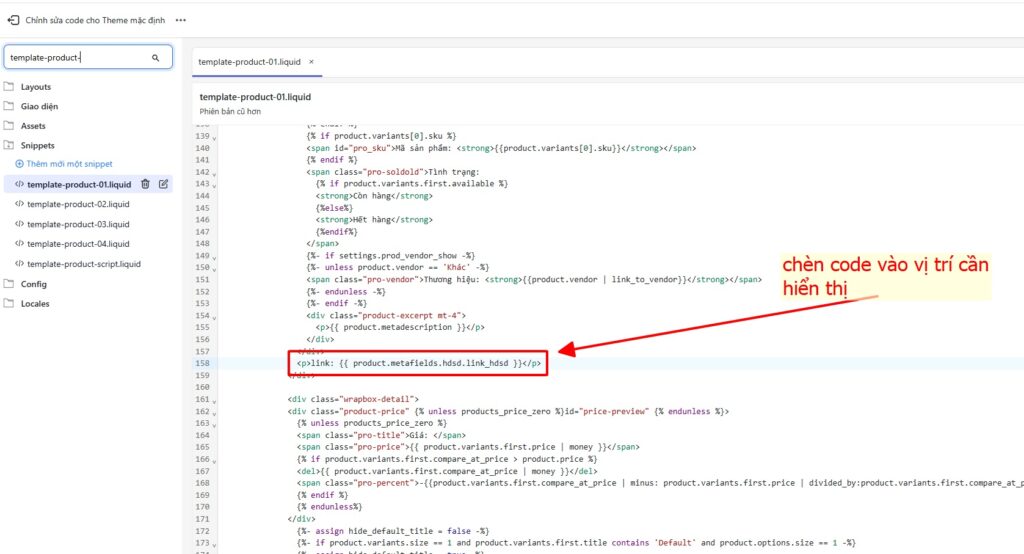
Task: Click the 'Phiên bản cũ hơn' link
Action: coord(230,111)
